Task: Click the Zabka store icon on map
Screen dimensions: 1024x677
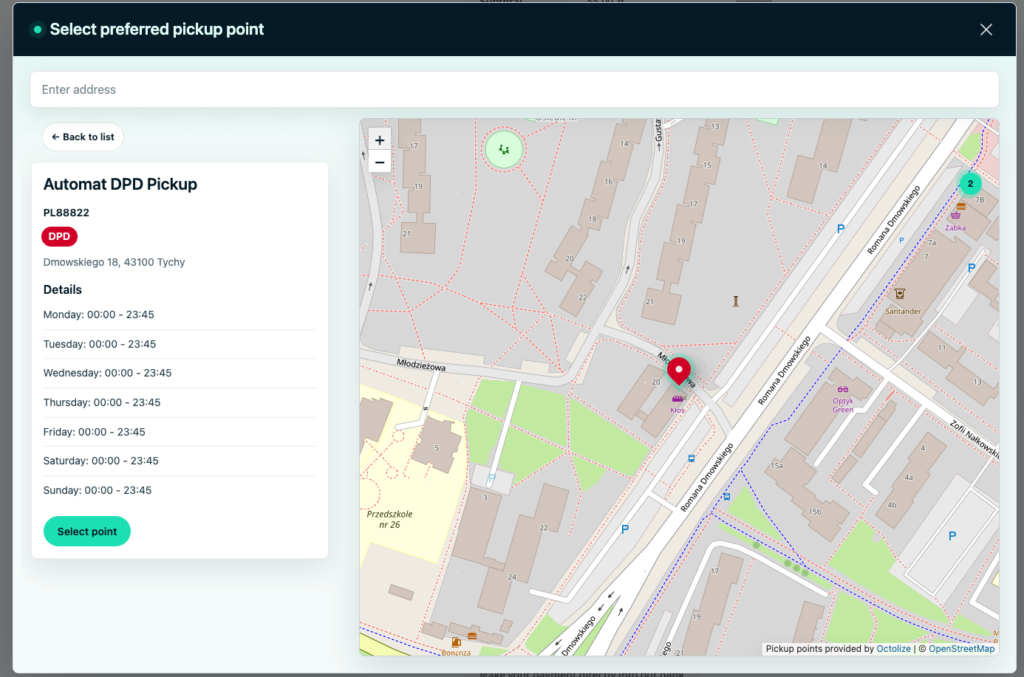Action: [955, 215]
